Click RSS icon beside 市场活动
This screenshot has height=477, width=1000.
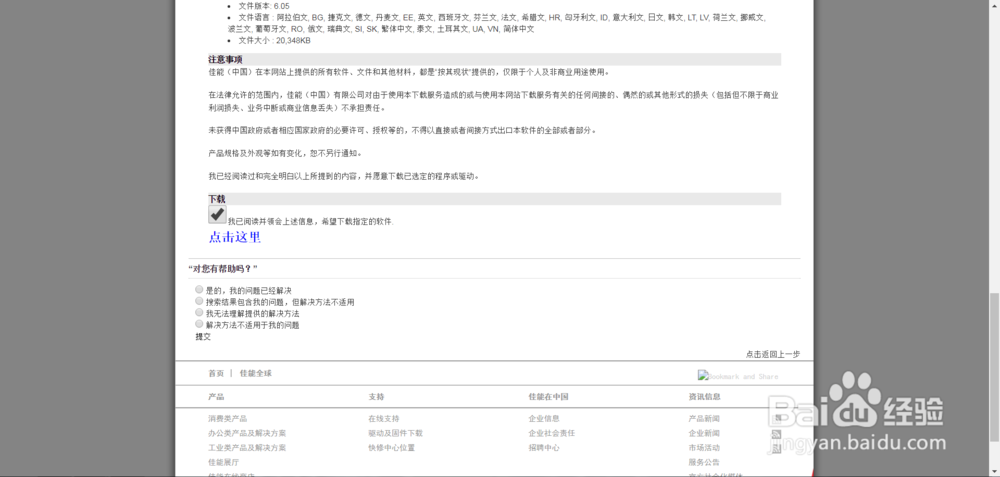point(776,449)
